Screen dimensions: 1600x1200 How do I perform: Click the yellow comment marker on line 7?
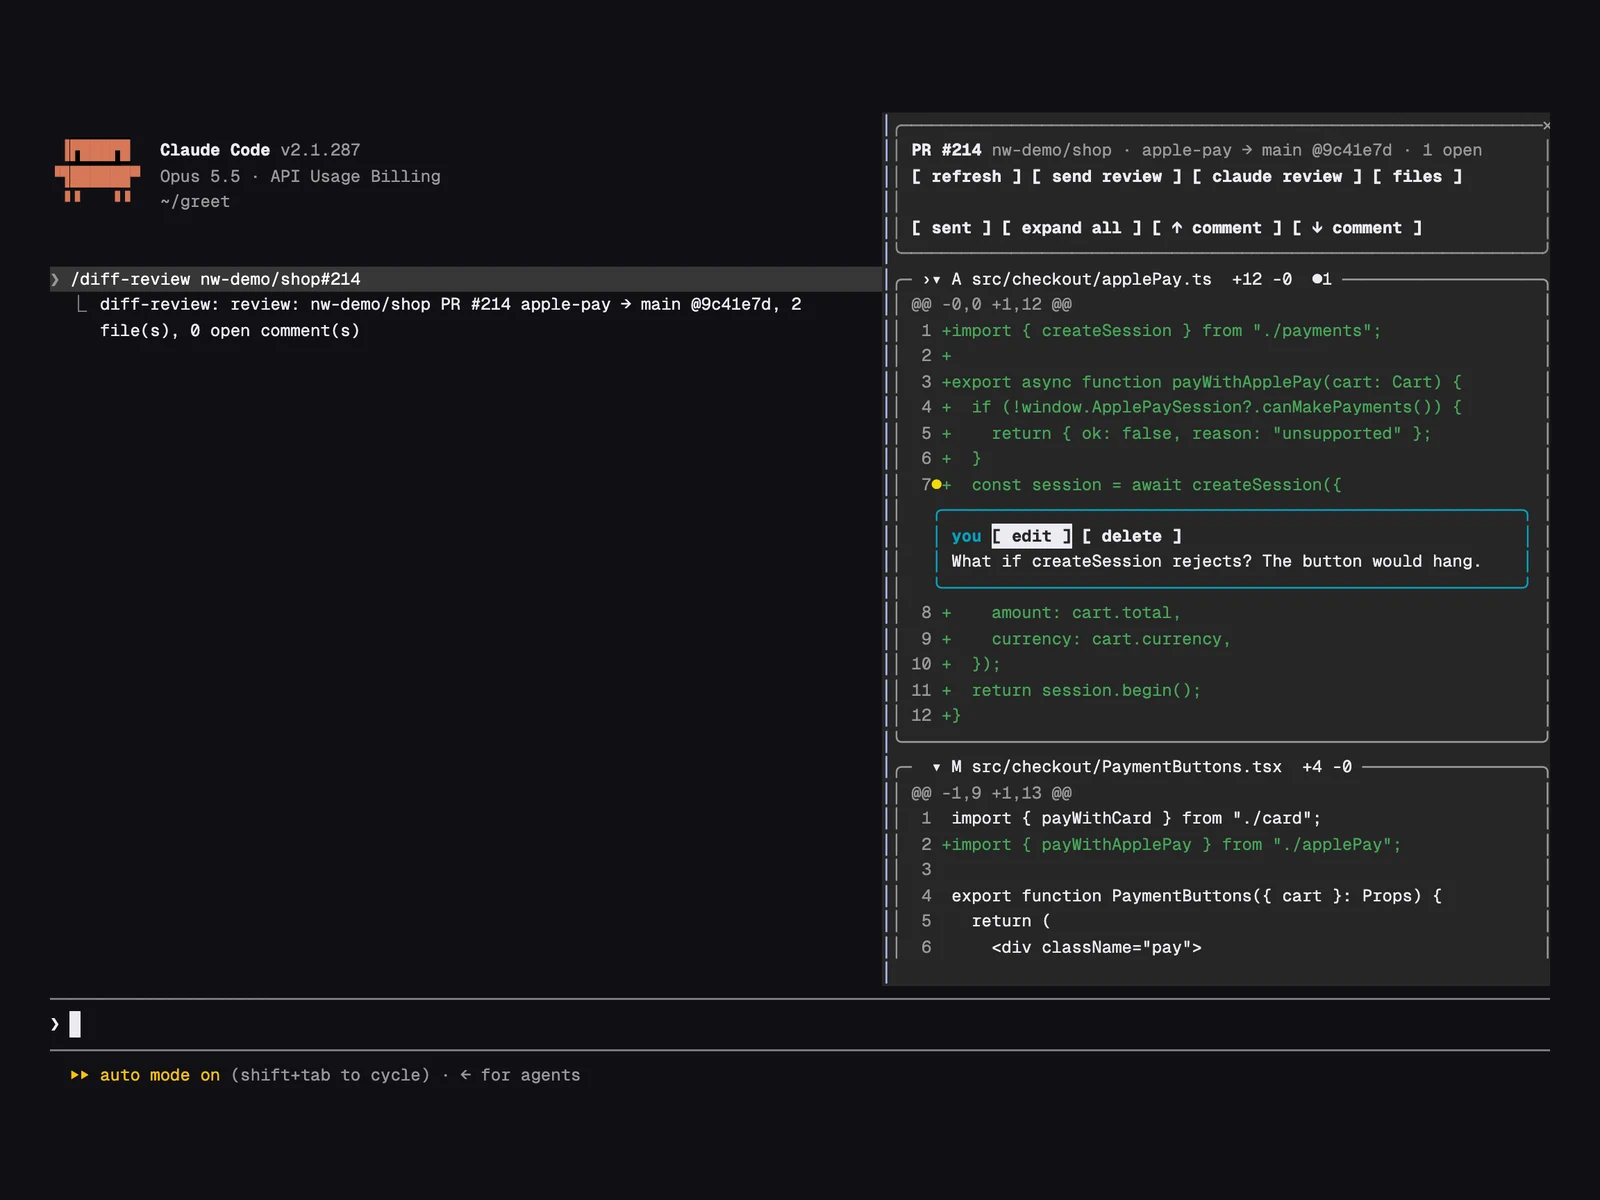[x=936, y=484]
